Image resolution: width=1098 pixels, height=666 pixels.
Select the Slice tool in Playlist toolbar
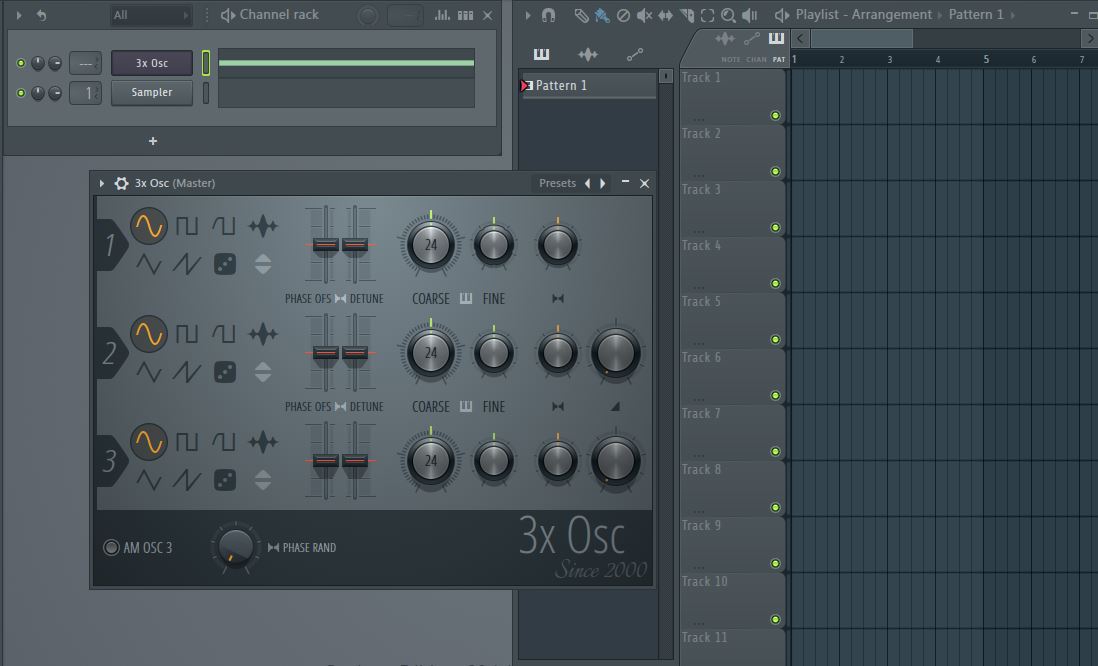(687, 15)
